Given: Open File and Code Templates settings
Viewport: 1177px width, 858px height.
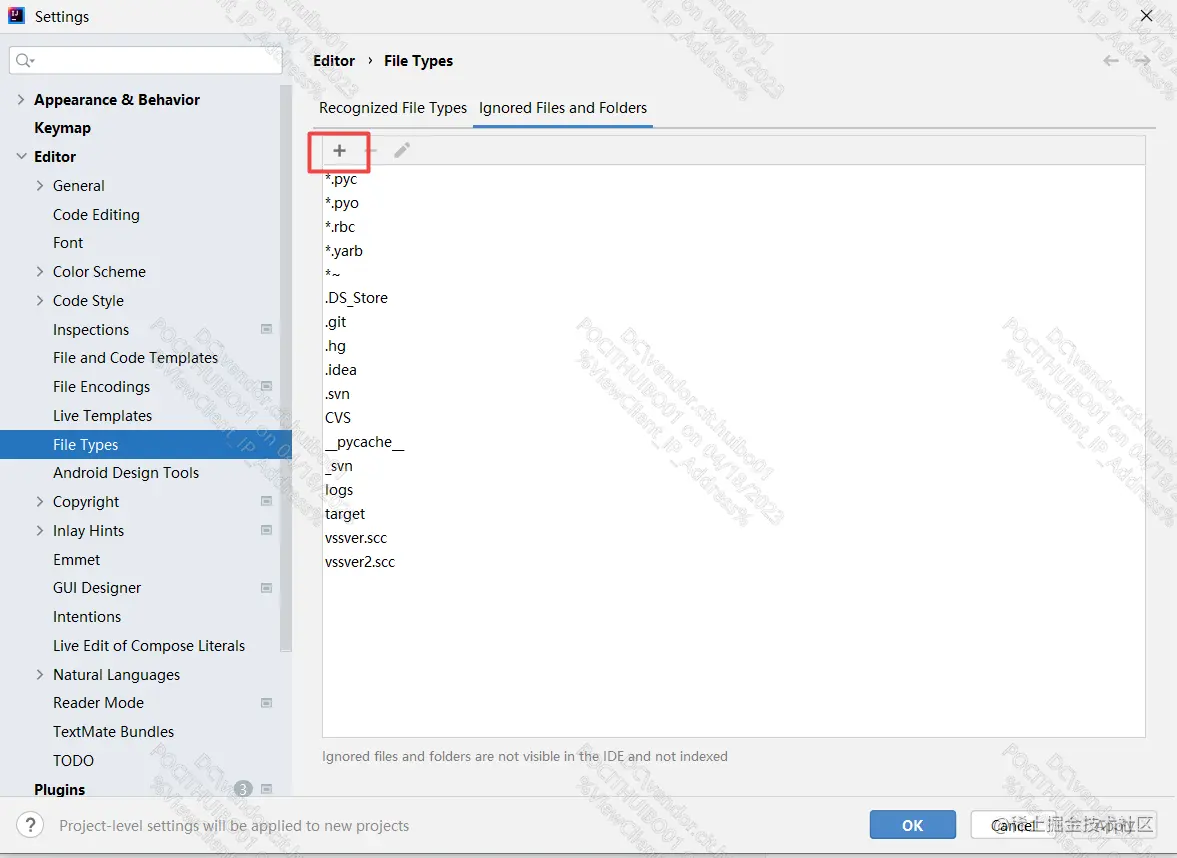Looking at the screenshot, I should click(x=135, y=358).
